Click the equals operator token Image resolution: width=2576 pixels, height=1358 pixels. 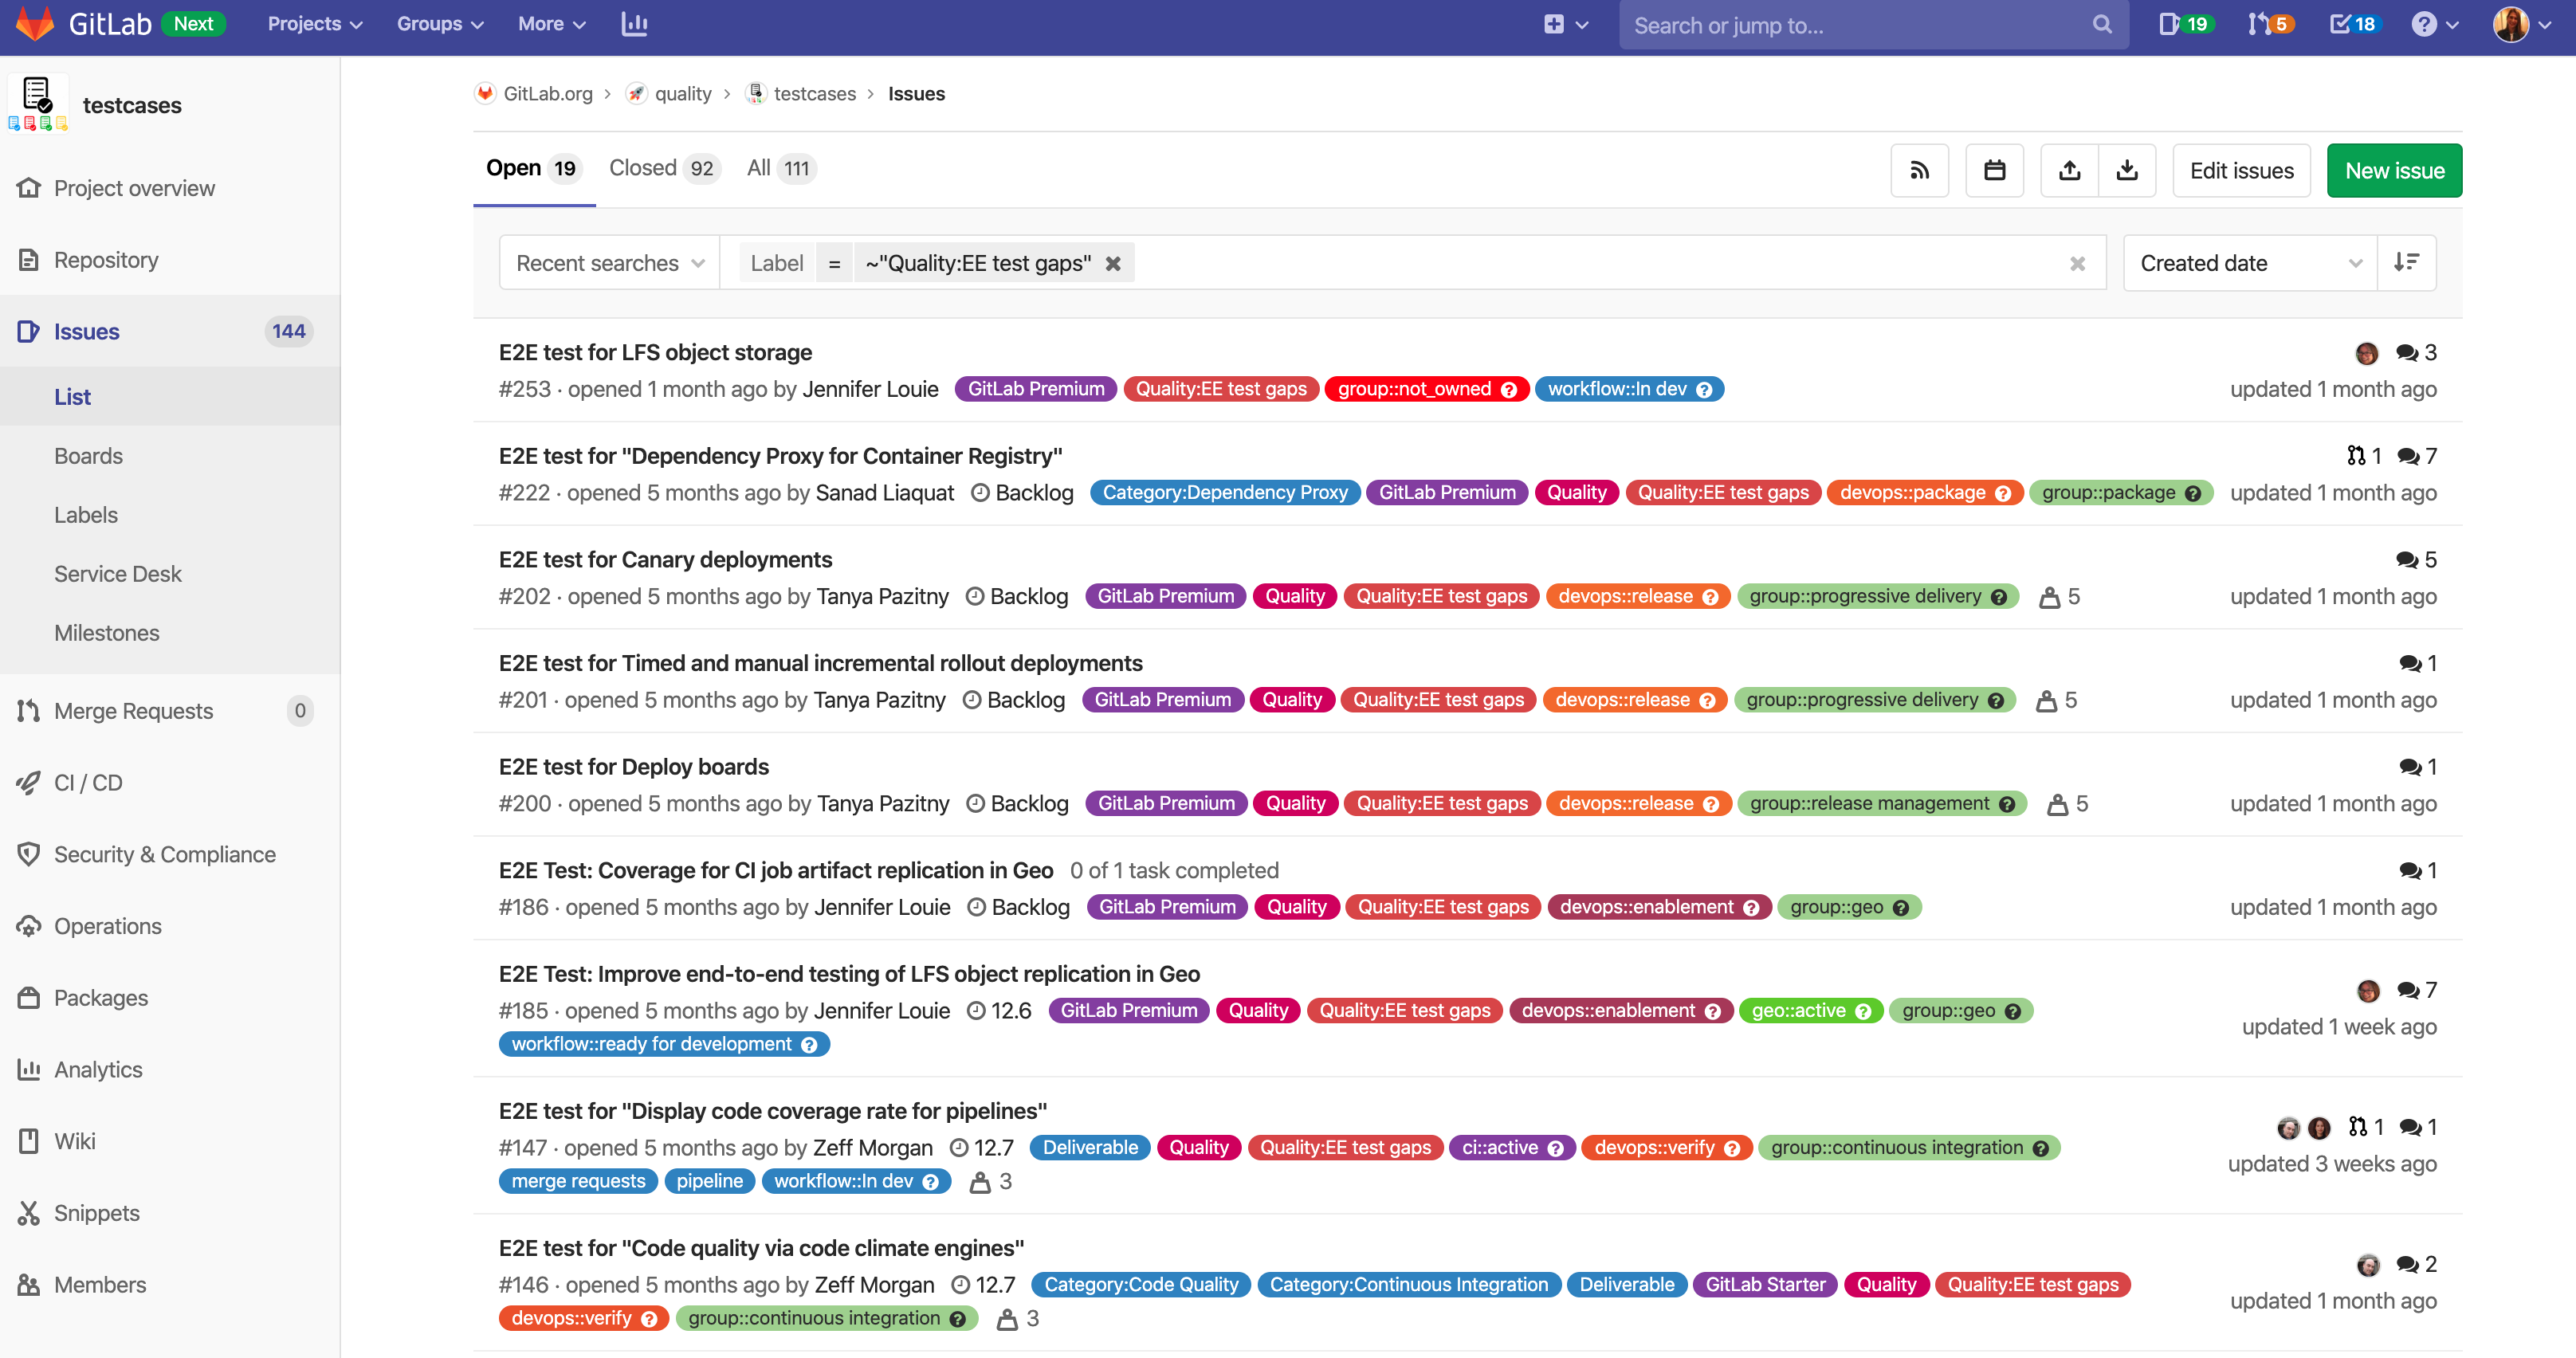tap(834, 264)
